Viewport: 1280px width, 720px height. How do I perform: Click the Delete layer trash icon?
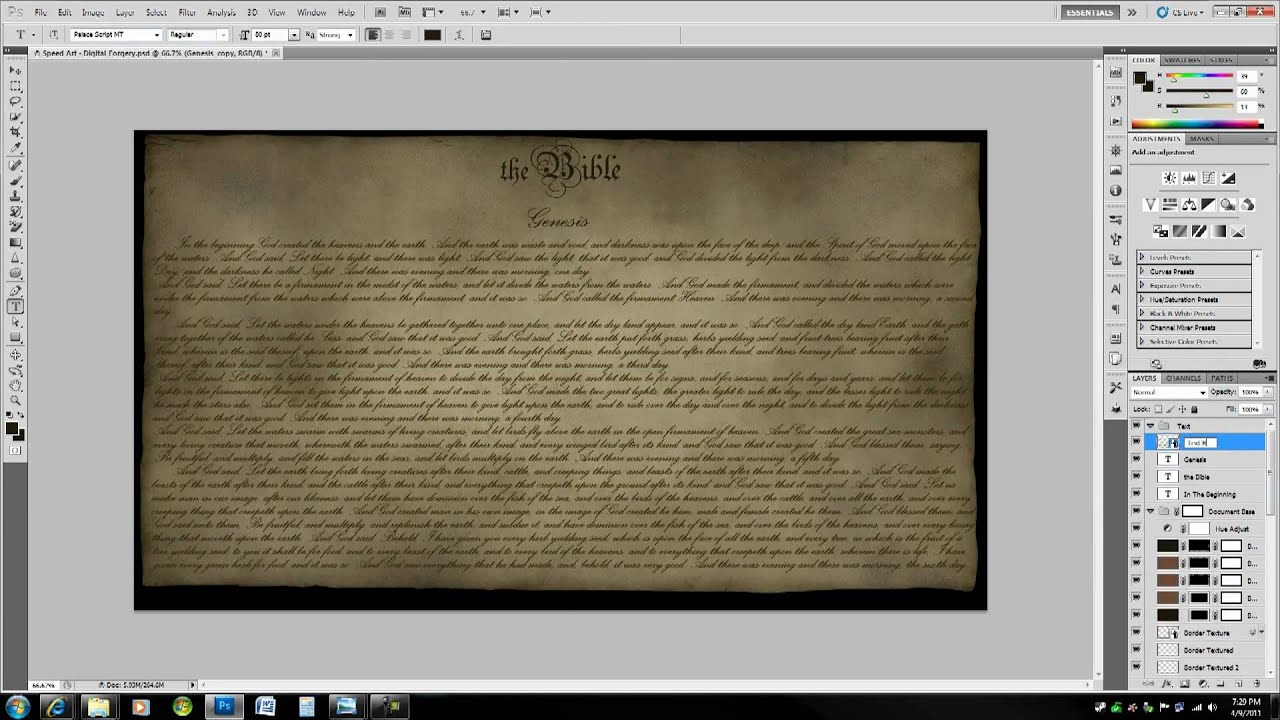click(1256, 685)
